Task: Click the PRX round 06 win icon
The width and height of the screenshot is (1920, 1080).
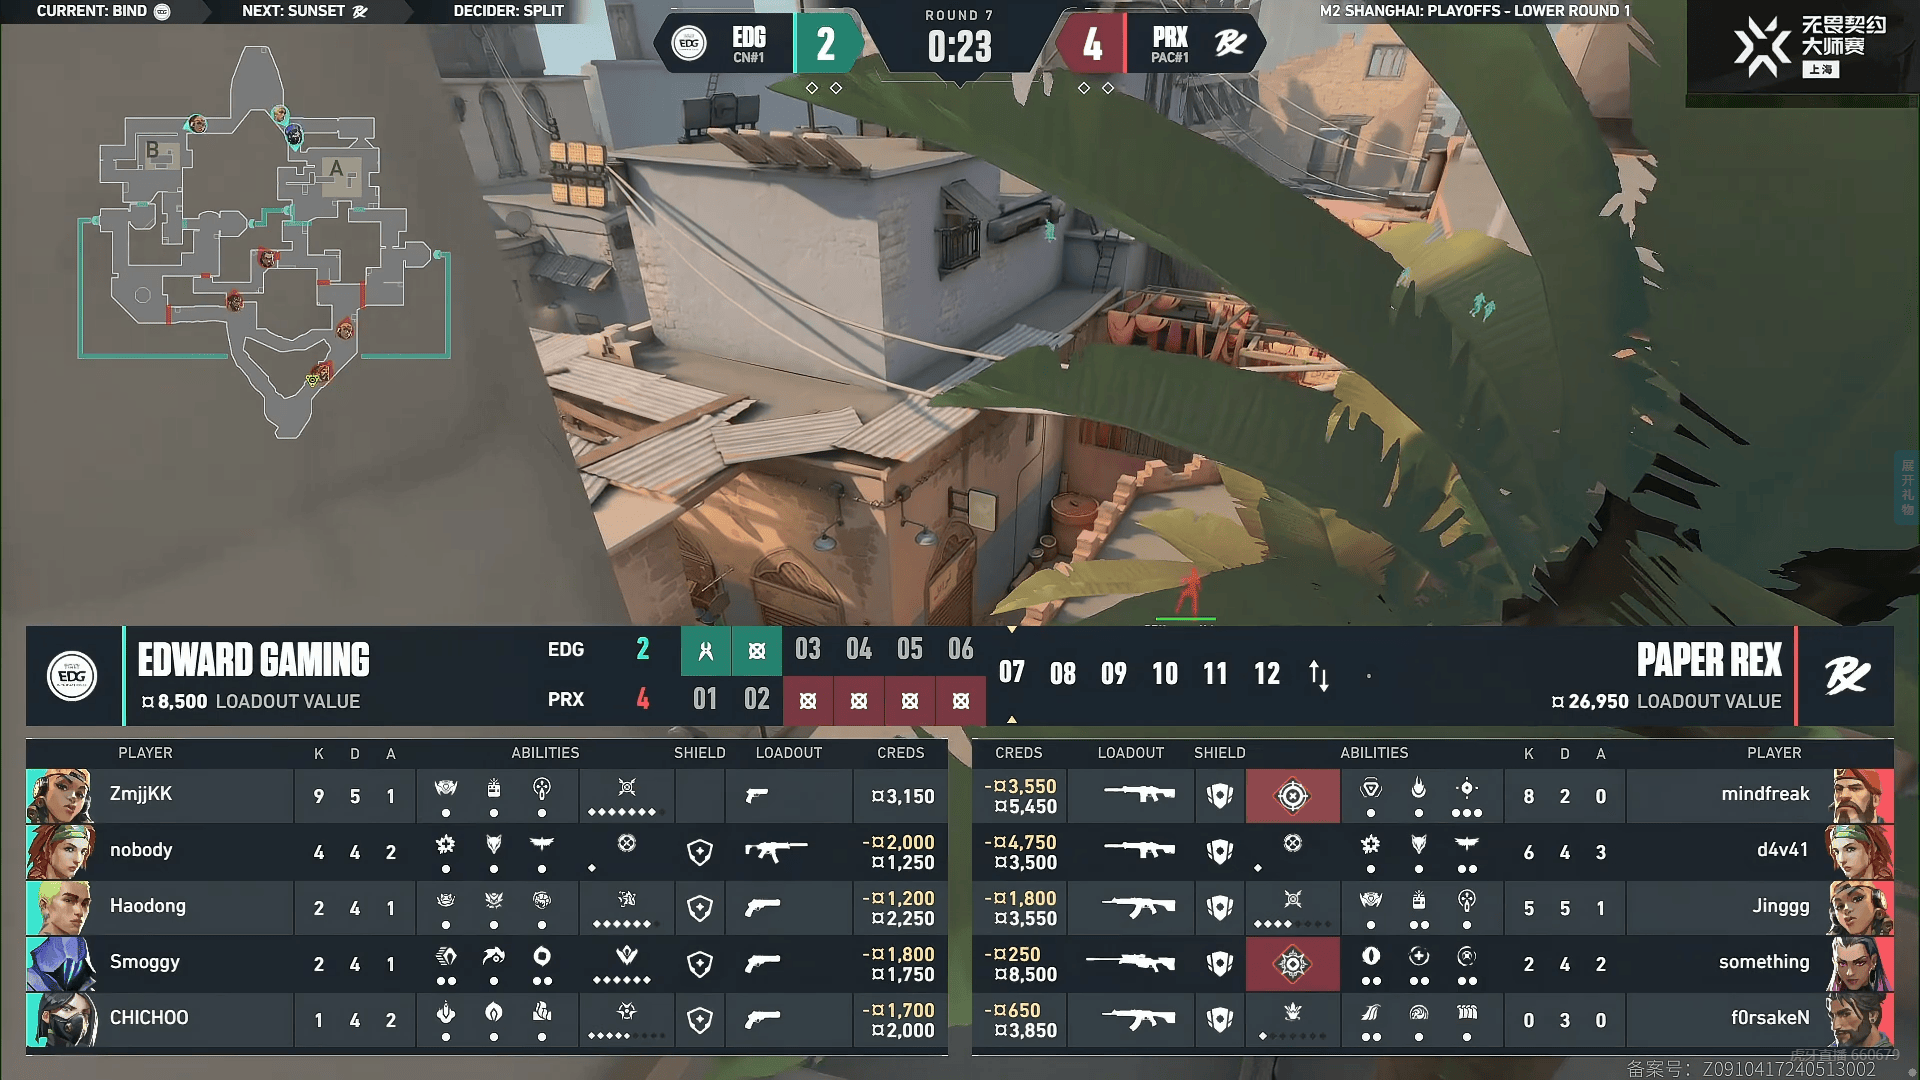Action: [x=961, y=701]
